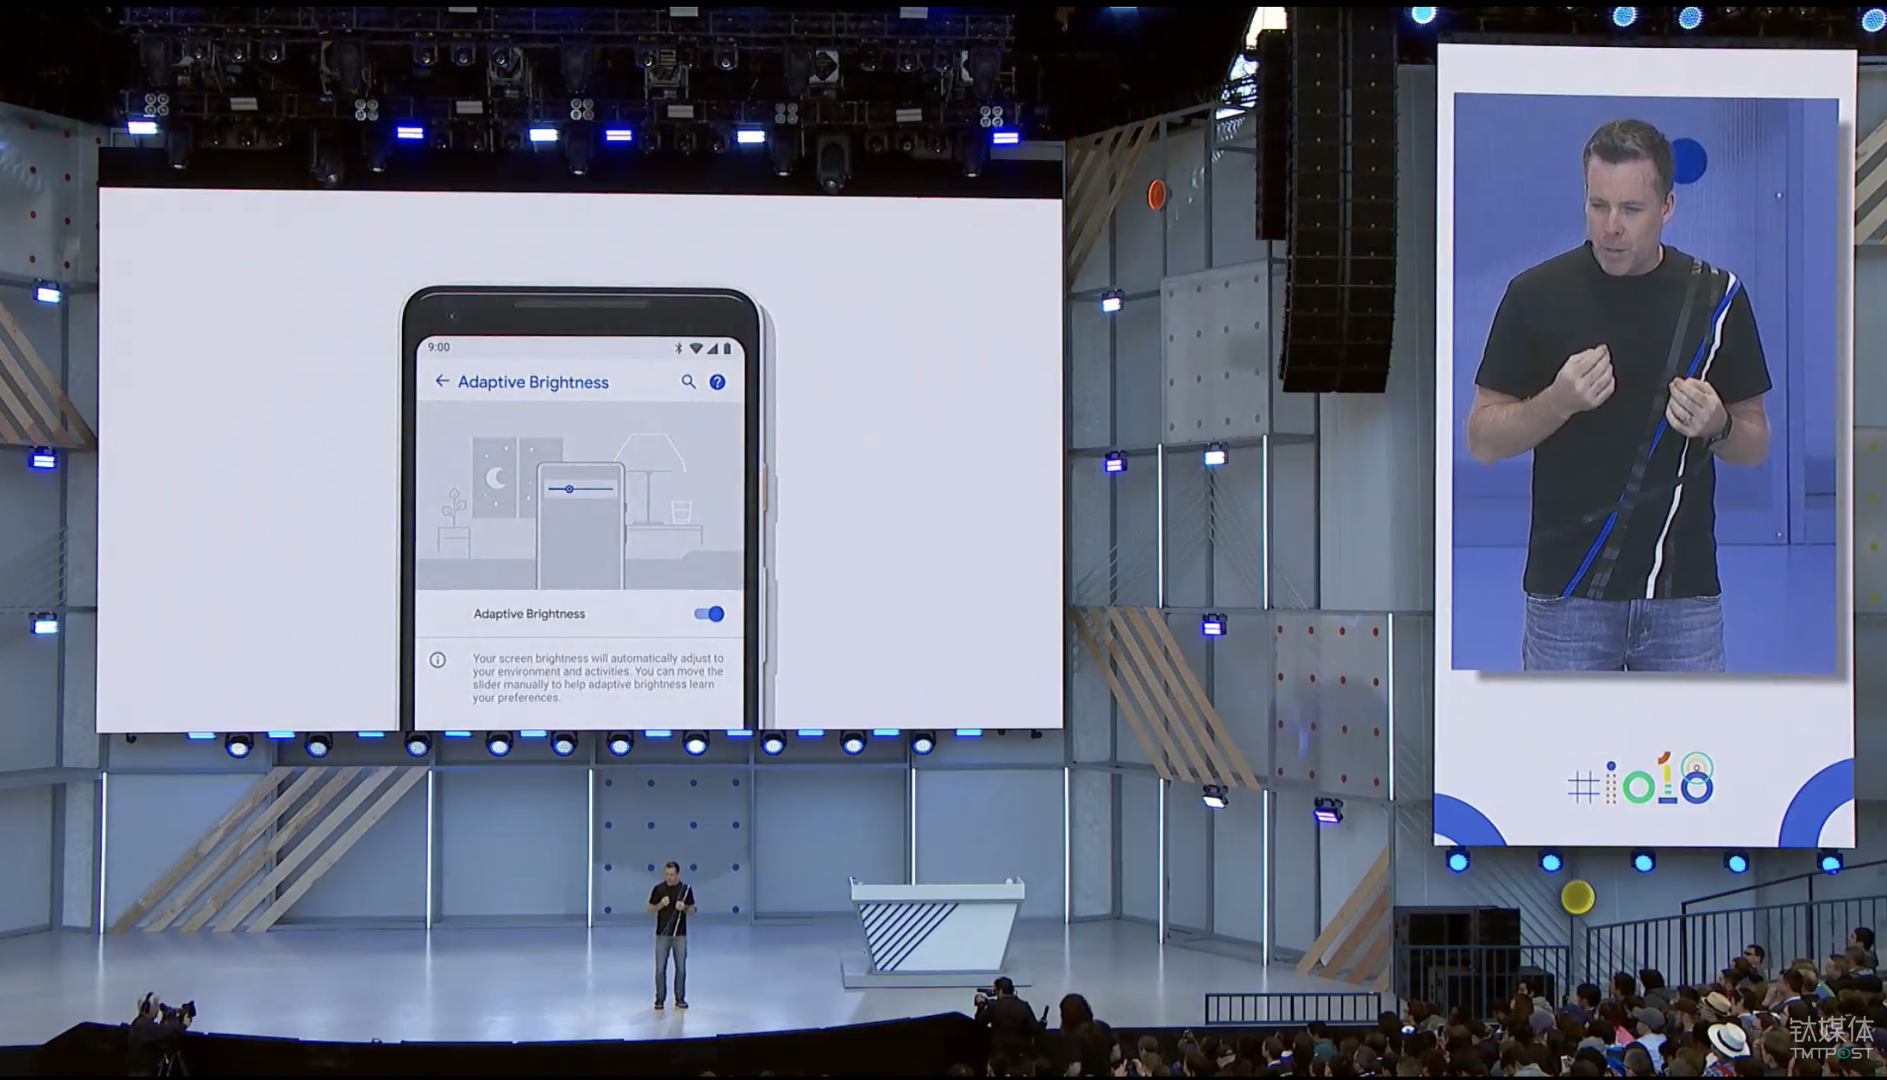The width and height of the screenshot is (1887, 1080).
Task: Click the 9:00 clock in status bar
Action: 439,347
